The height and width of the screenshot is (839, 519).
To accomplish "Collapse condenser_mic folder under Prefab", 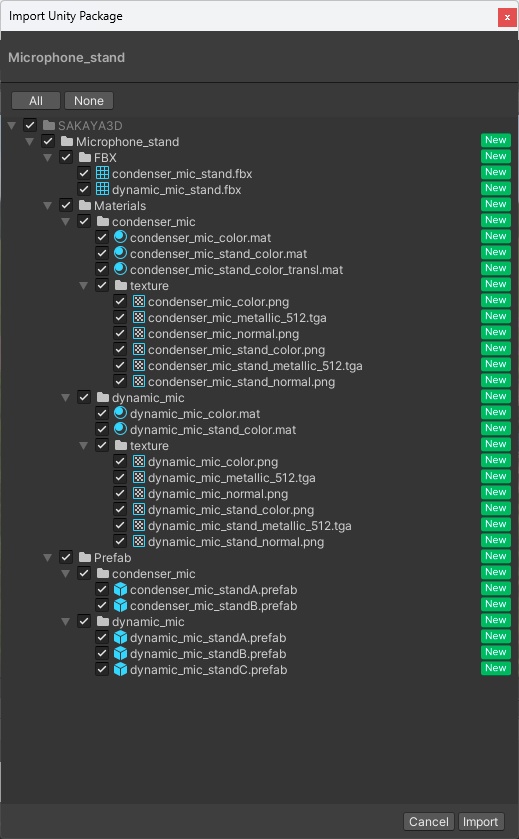I will pyautogui.click(x=66, y=574).
